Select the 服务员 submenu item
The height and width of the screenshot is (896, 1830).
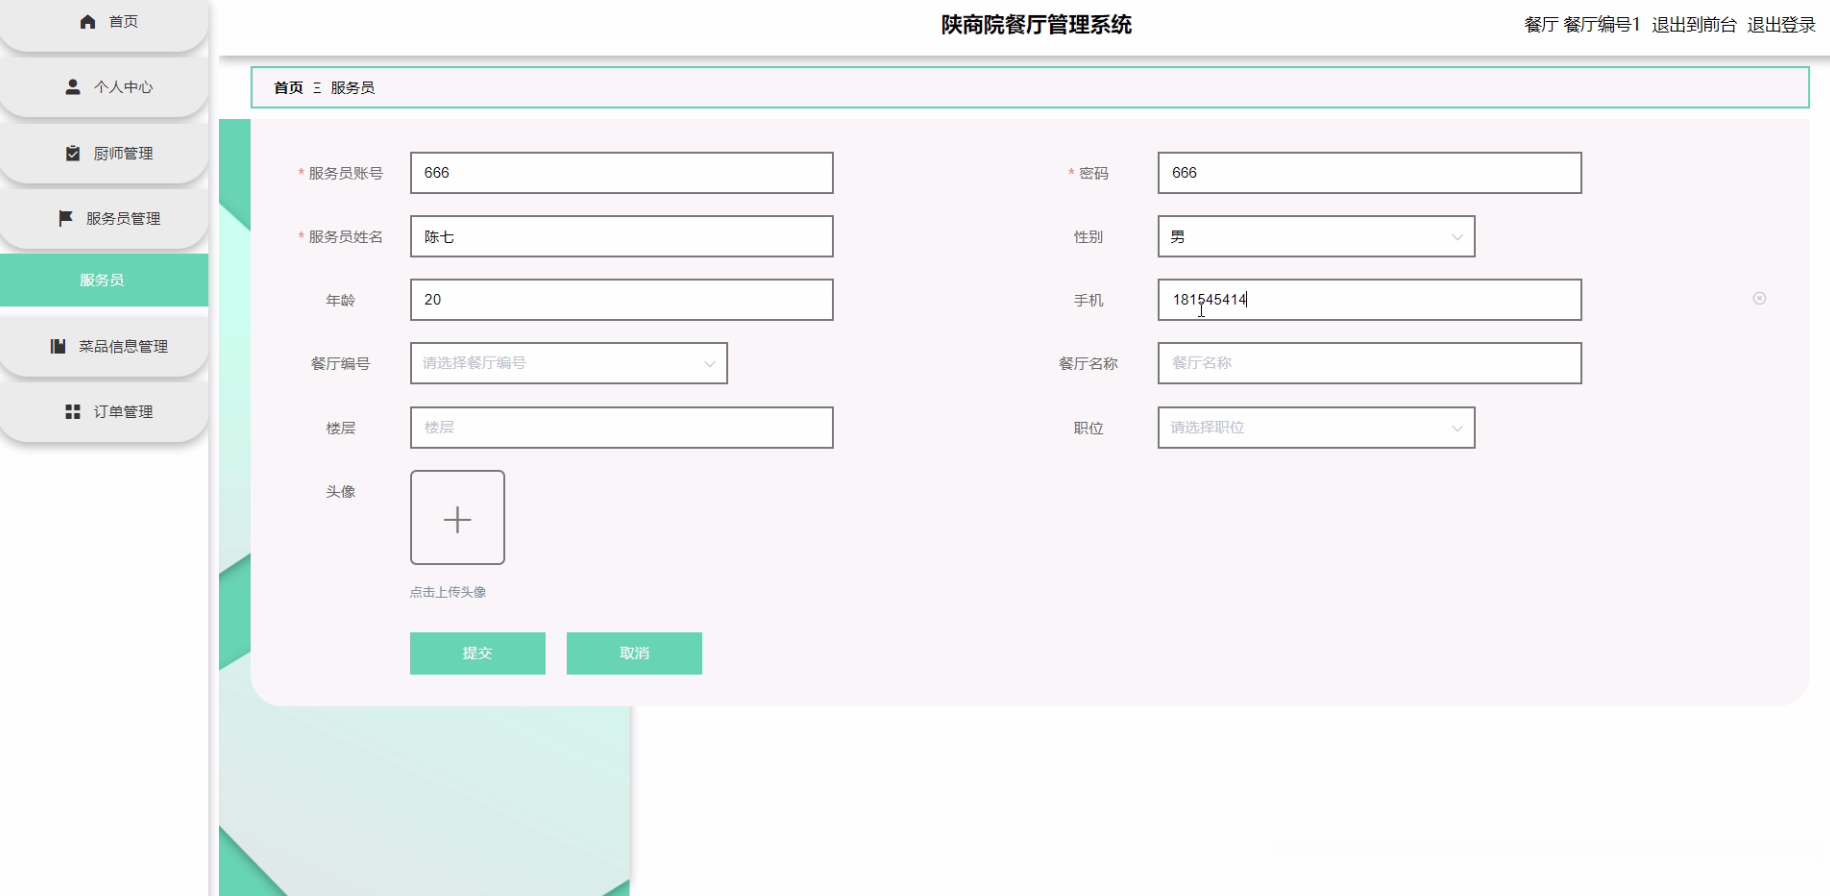[104, 280]
